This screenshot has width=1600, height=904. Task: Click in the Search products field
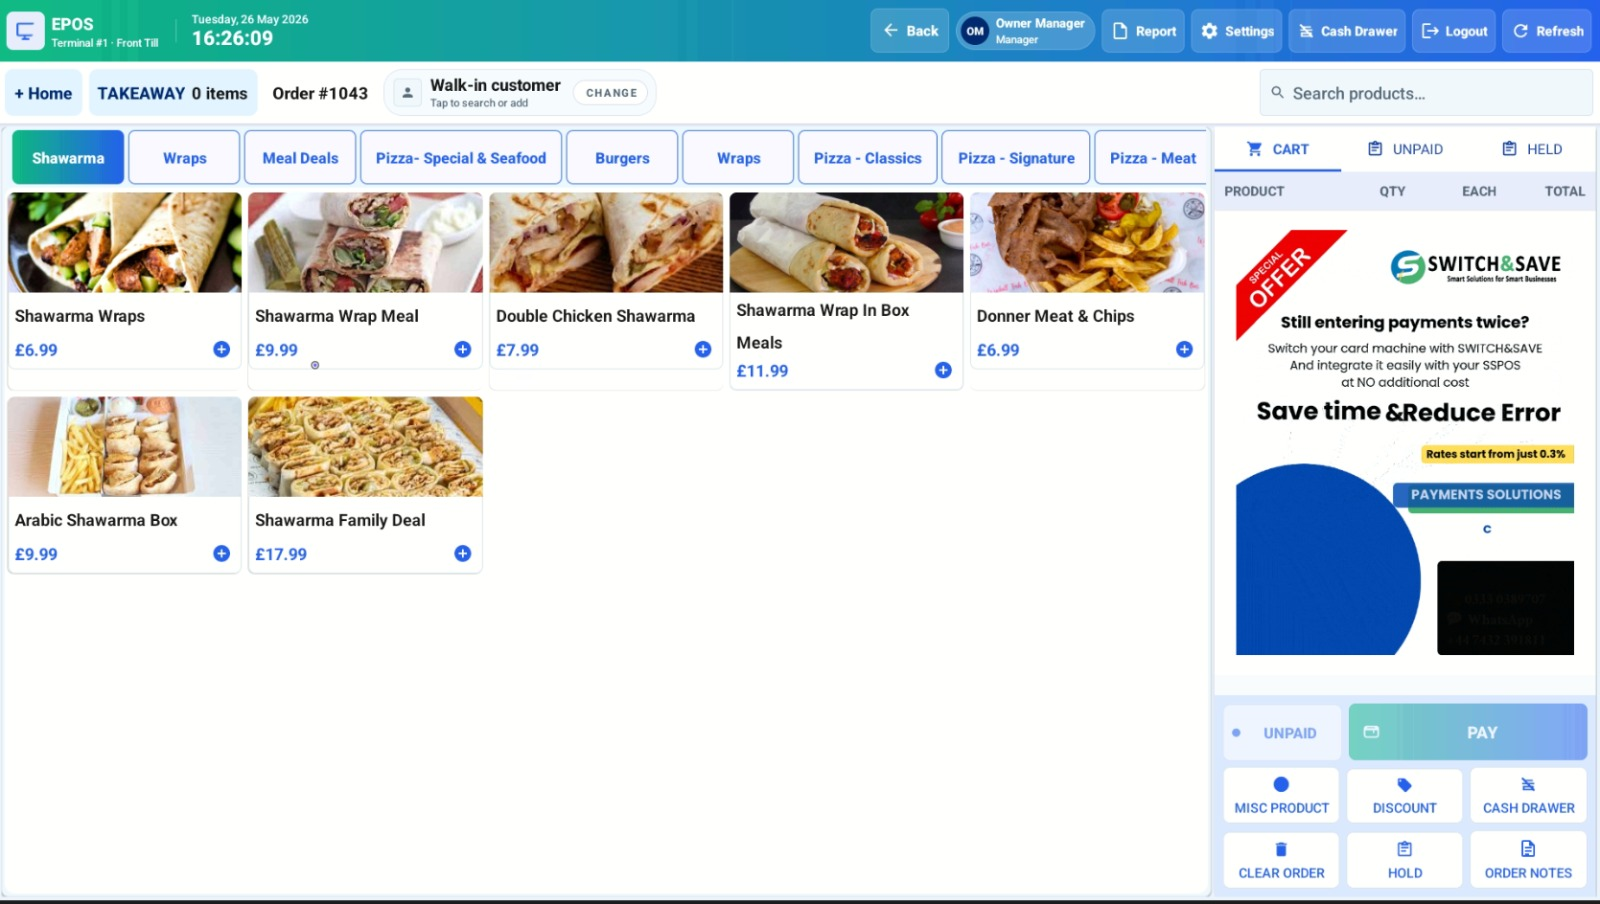[1426, 93]
